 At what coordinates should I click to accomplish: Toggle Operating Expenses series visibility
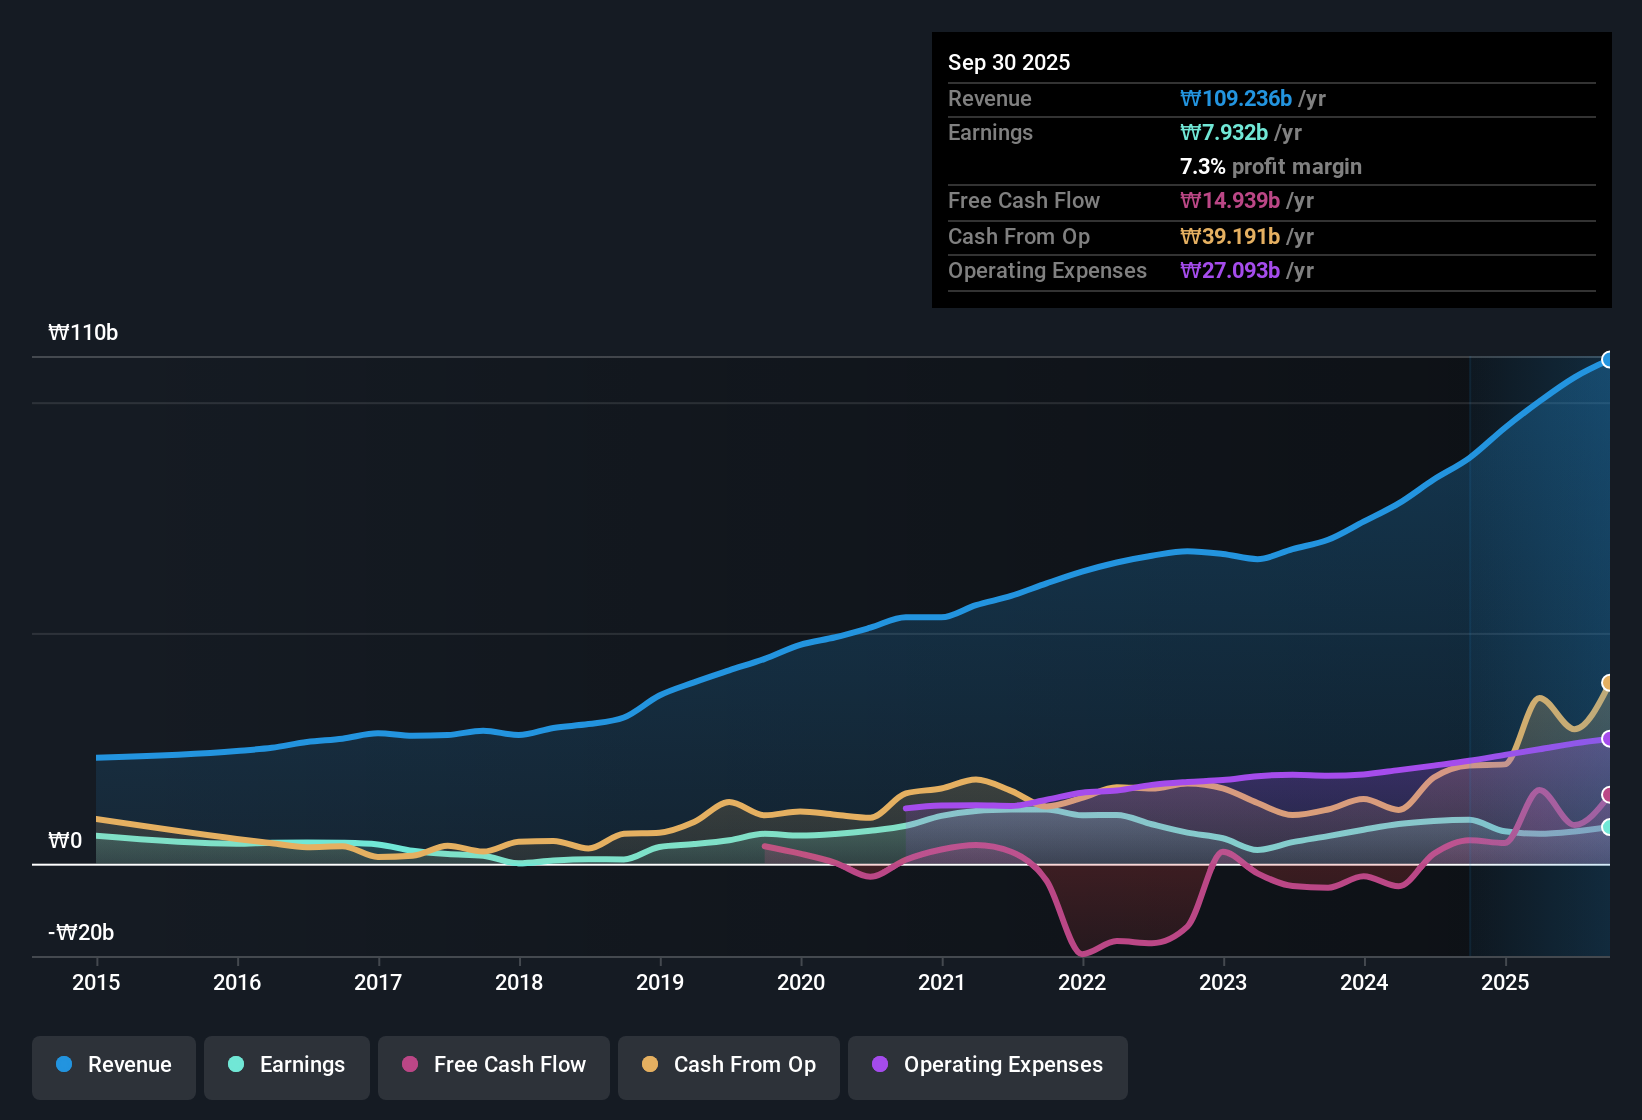pos(987,1066)
